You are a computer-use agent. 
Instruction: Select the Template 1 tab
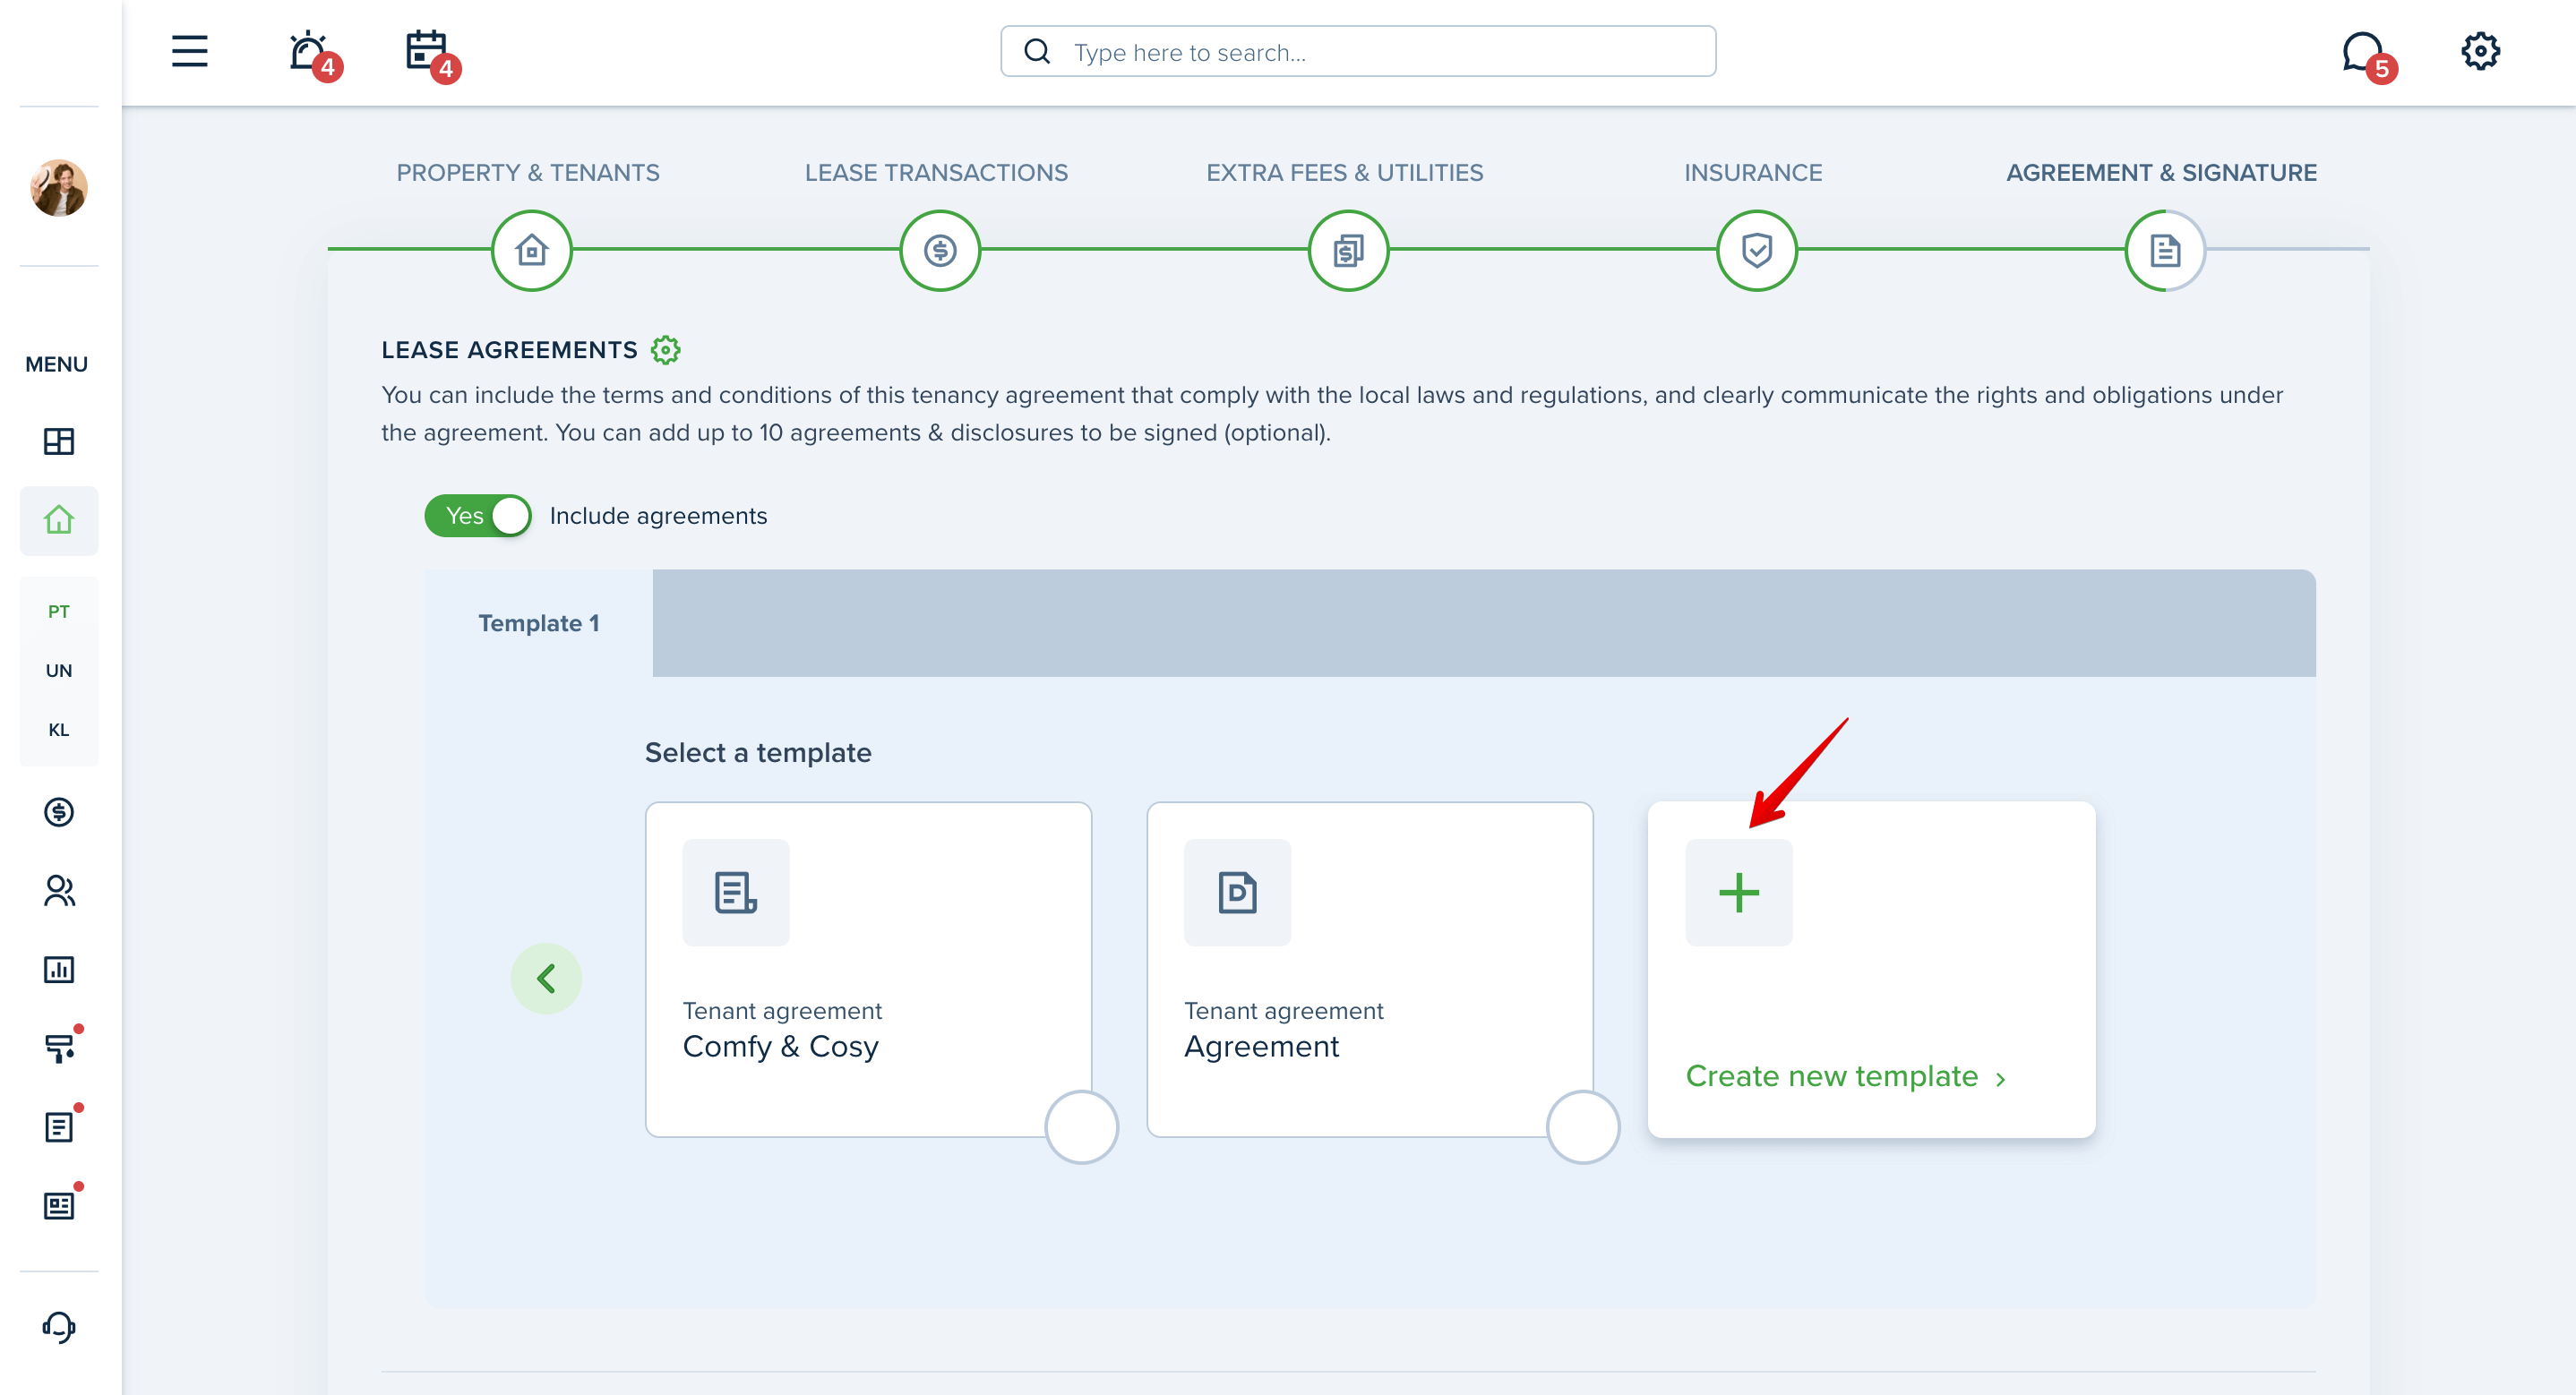pos(539,623)
